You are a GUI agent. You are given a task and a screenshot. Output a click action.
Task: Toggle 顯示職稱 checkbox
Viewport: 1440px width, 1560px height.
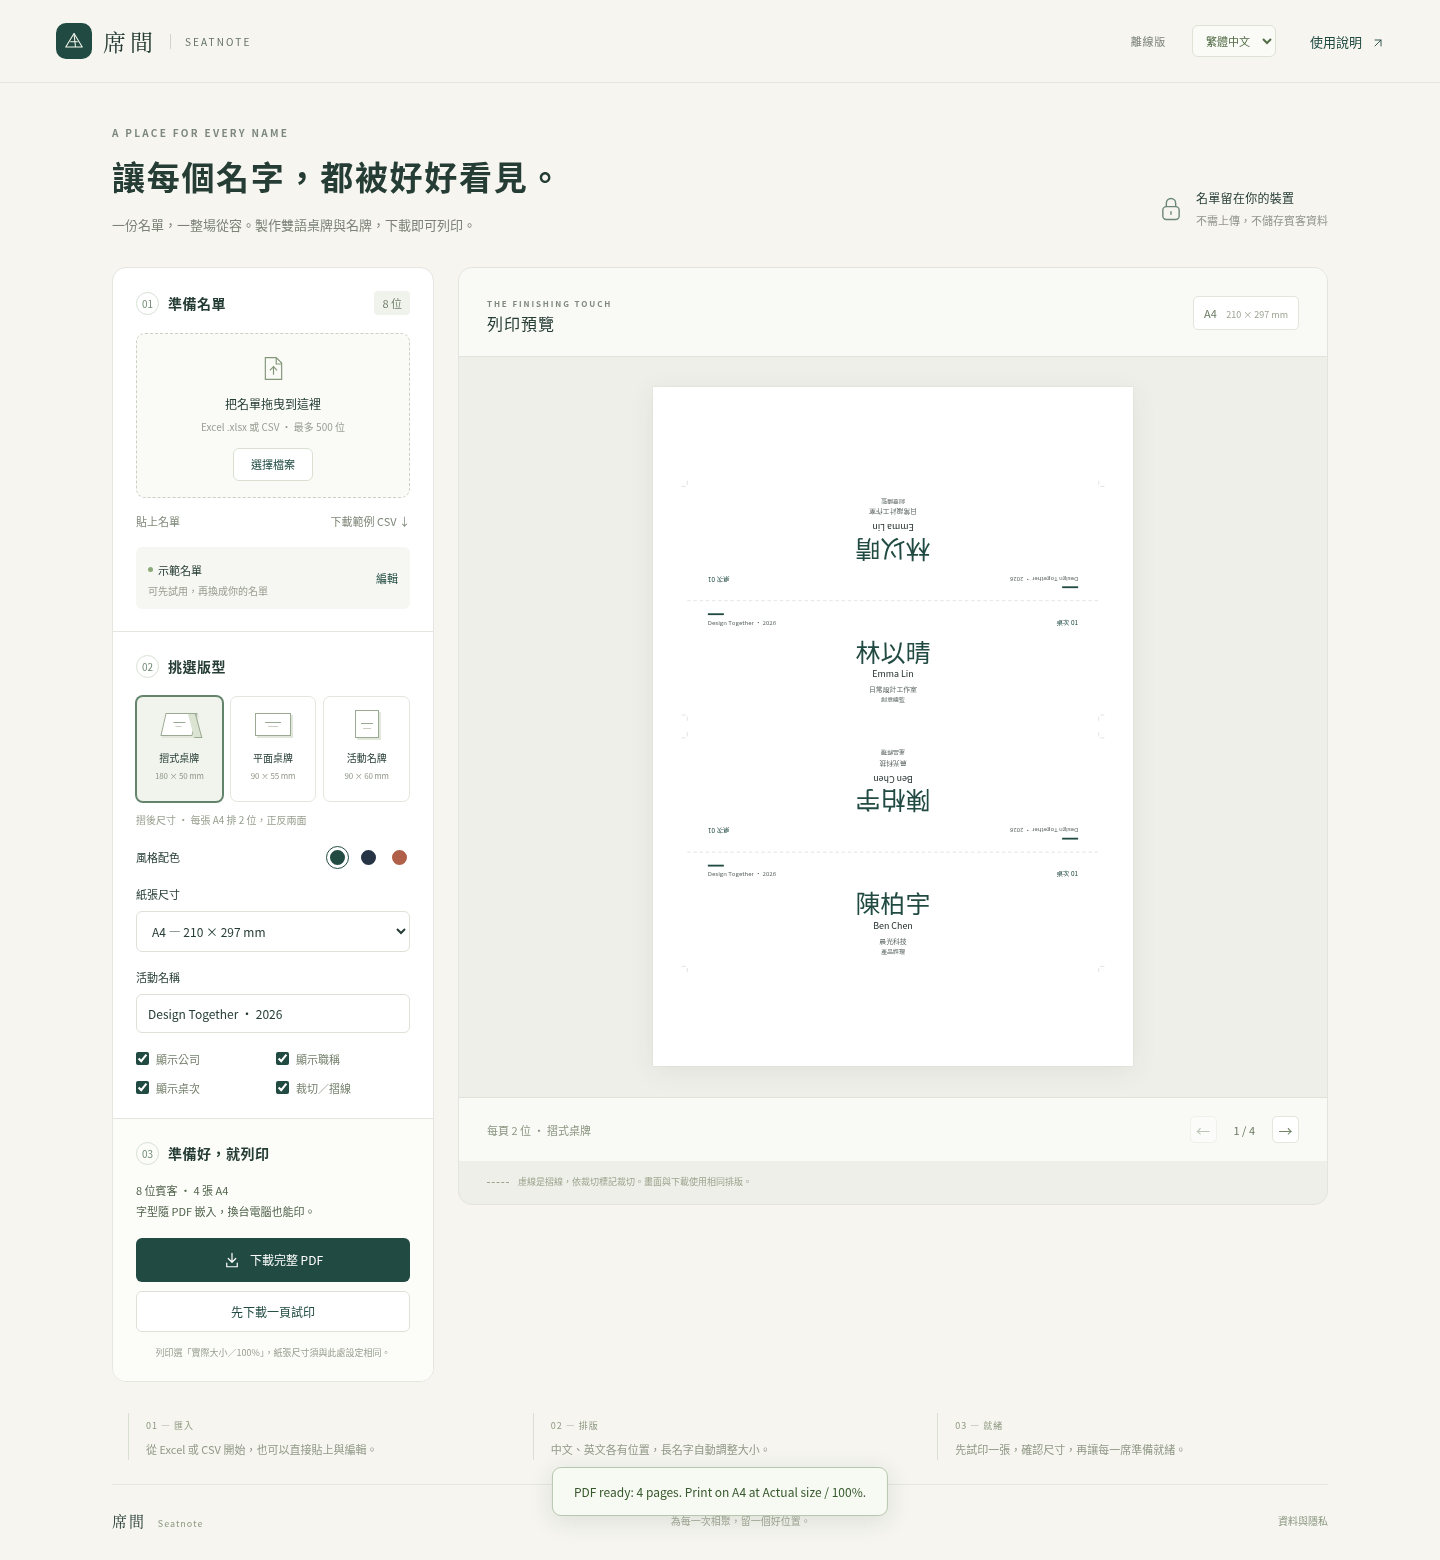click(x=283, y=1059)
